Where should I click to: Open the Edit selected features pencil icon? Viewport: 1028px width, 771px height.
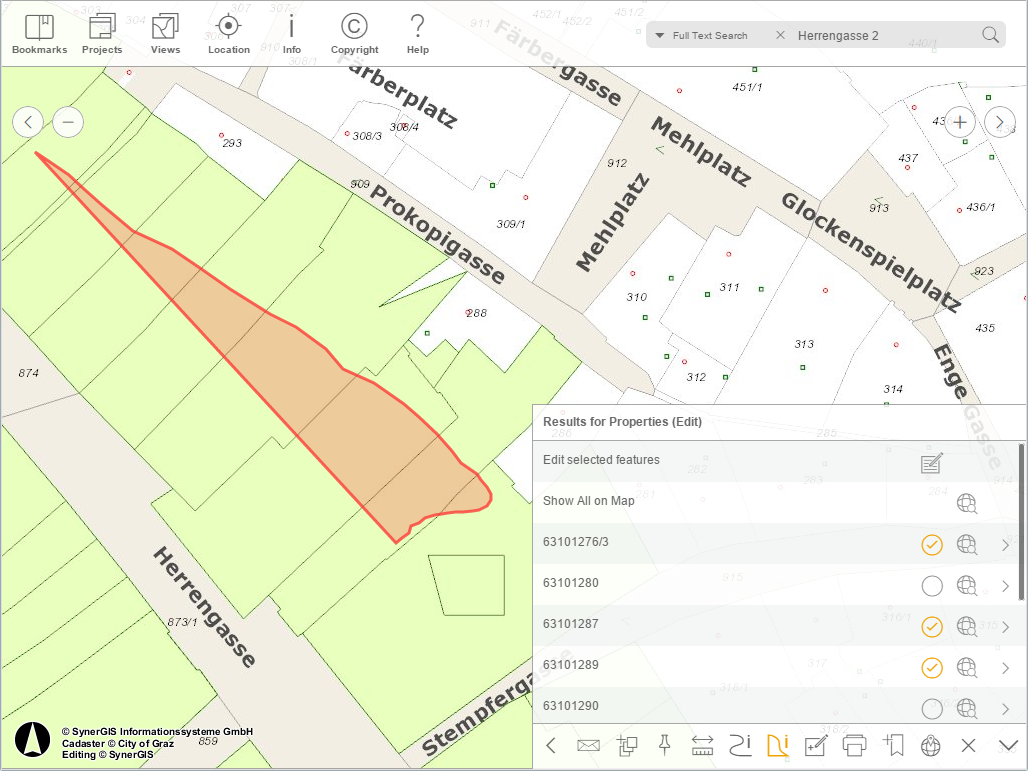[x=931, y=462]
